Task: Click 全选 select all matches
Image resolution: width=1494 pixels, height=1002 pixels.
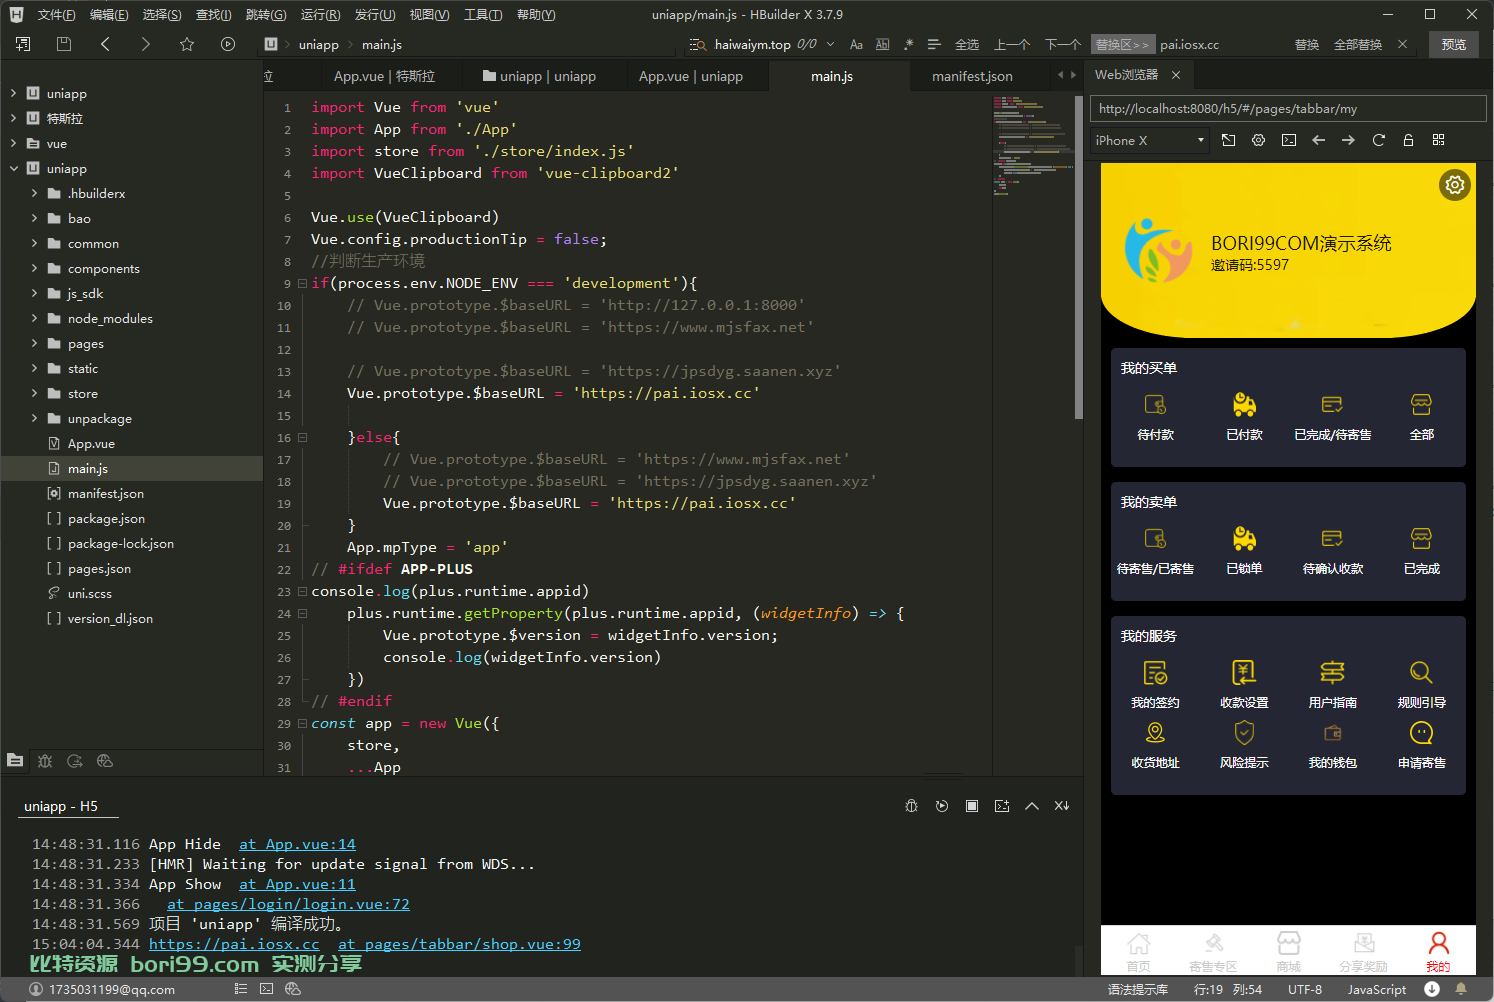Action: click(x=967, y=44)
